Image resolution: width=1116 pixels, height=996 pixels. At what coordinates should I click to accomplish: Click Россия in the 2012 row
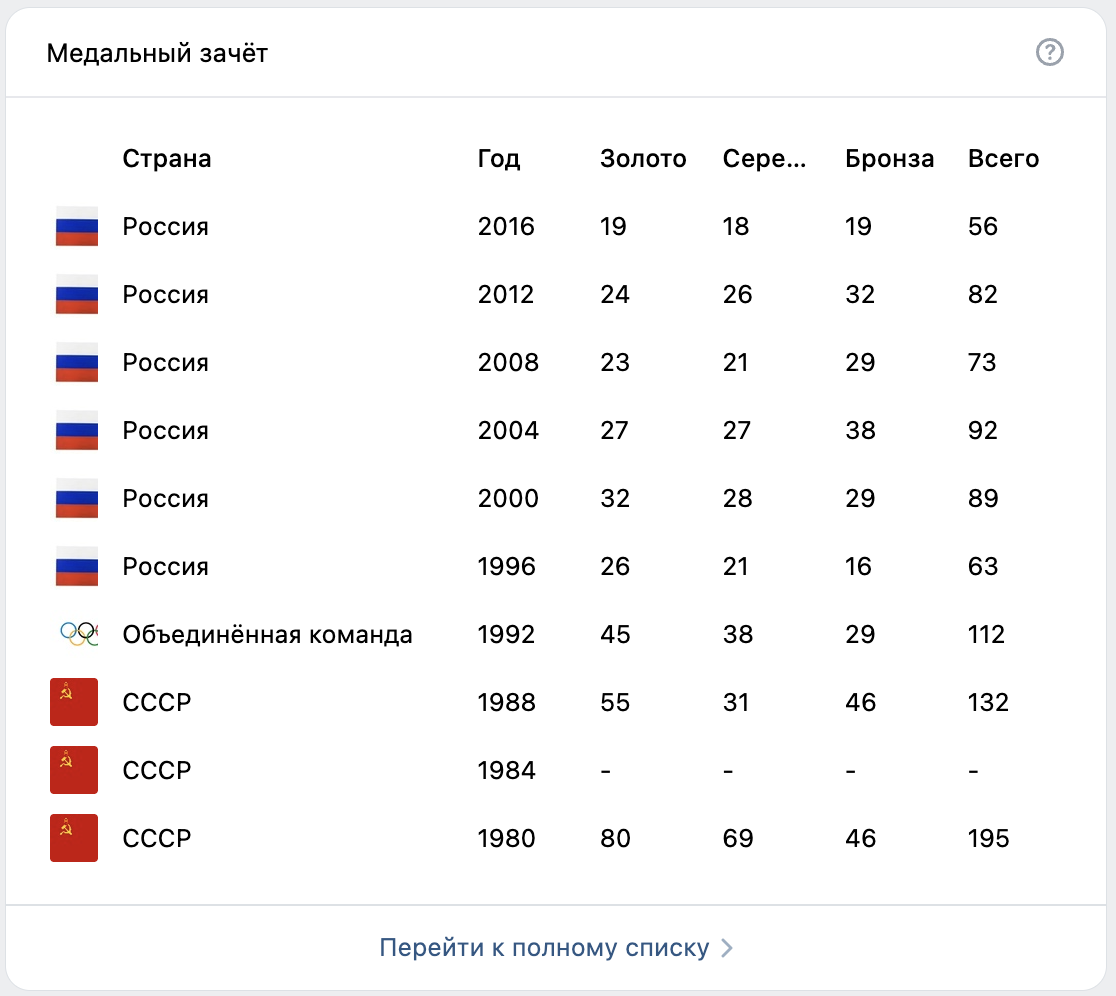click(165, 295)
